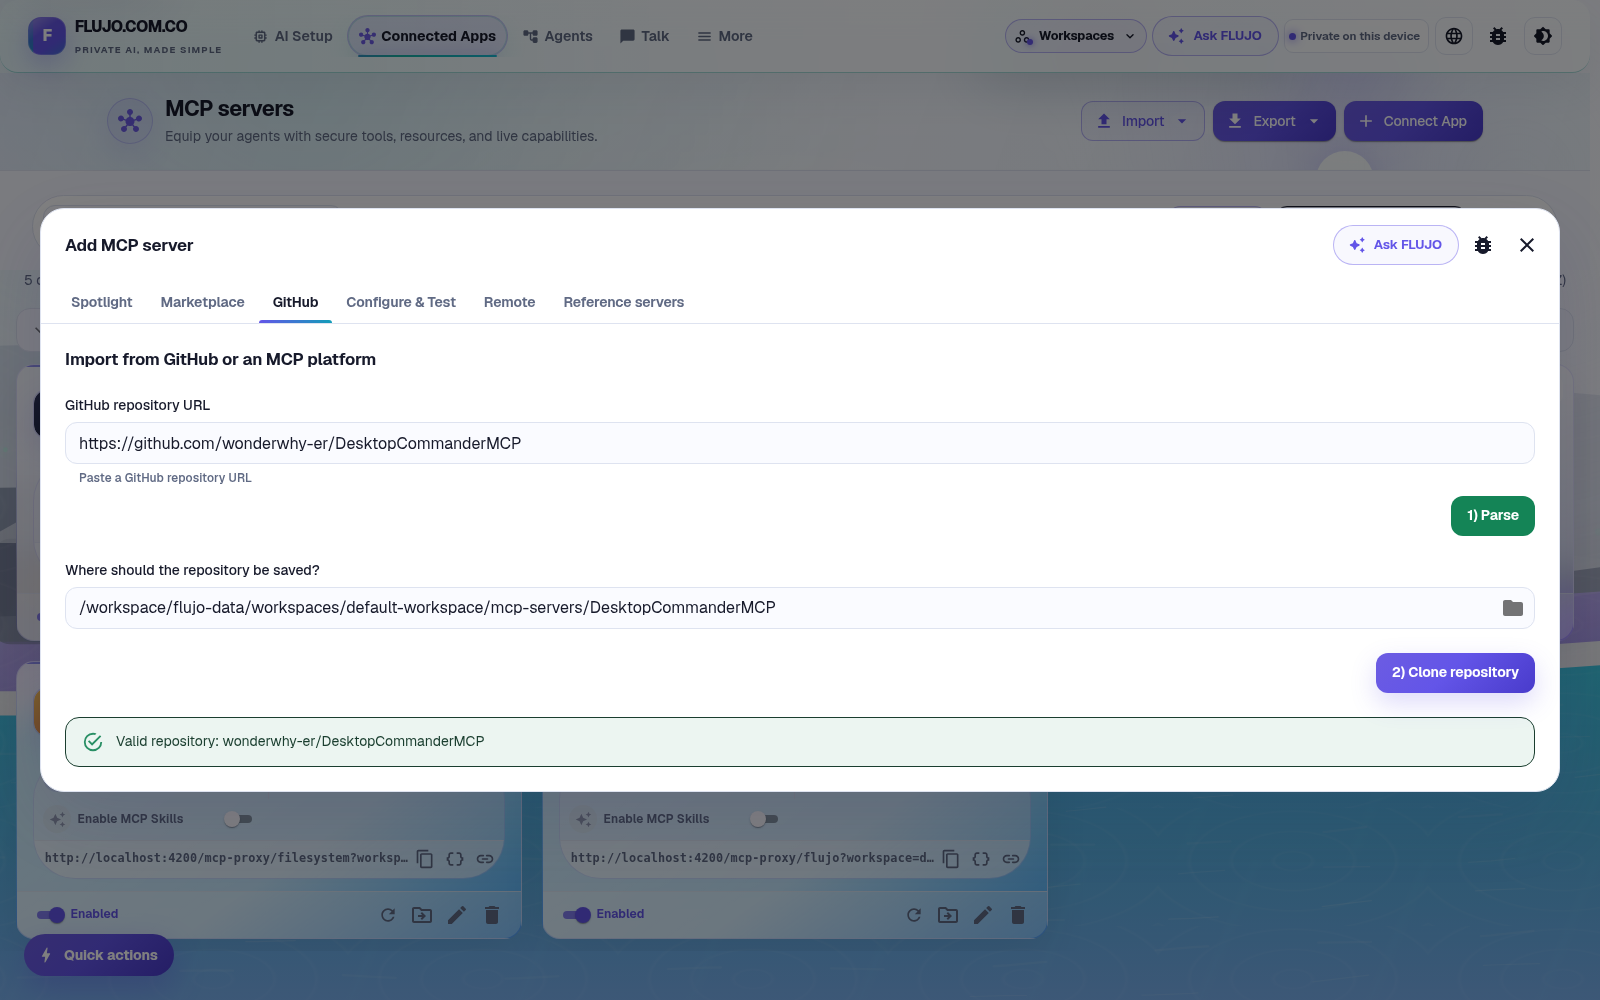The height and width of the screenshot is (1000, 1600).
Task: Browse folder icon for save location
Action: tap(1513, 608)
